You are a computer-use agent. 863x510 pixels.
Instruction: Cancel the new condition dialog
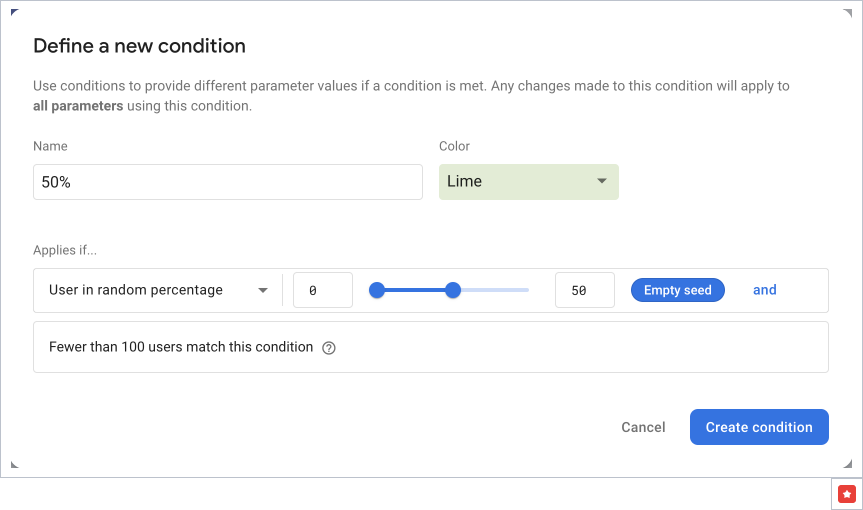click(643, 427)
